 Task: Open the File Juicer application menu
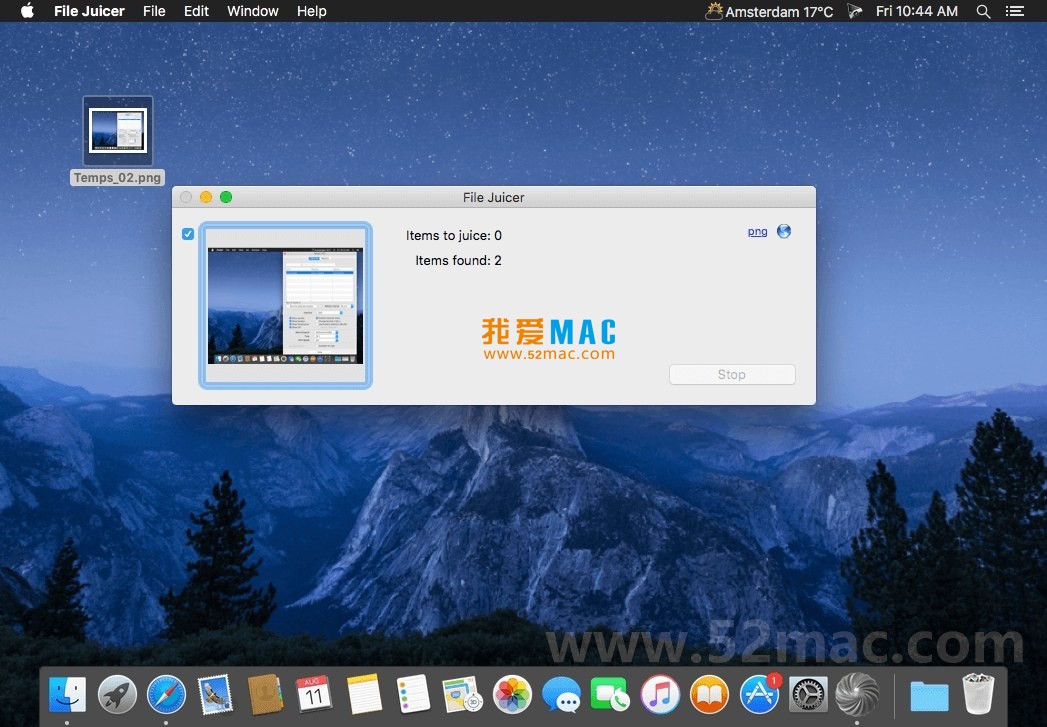point(89,11)
